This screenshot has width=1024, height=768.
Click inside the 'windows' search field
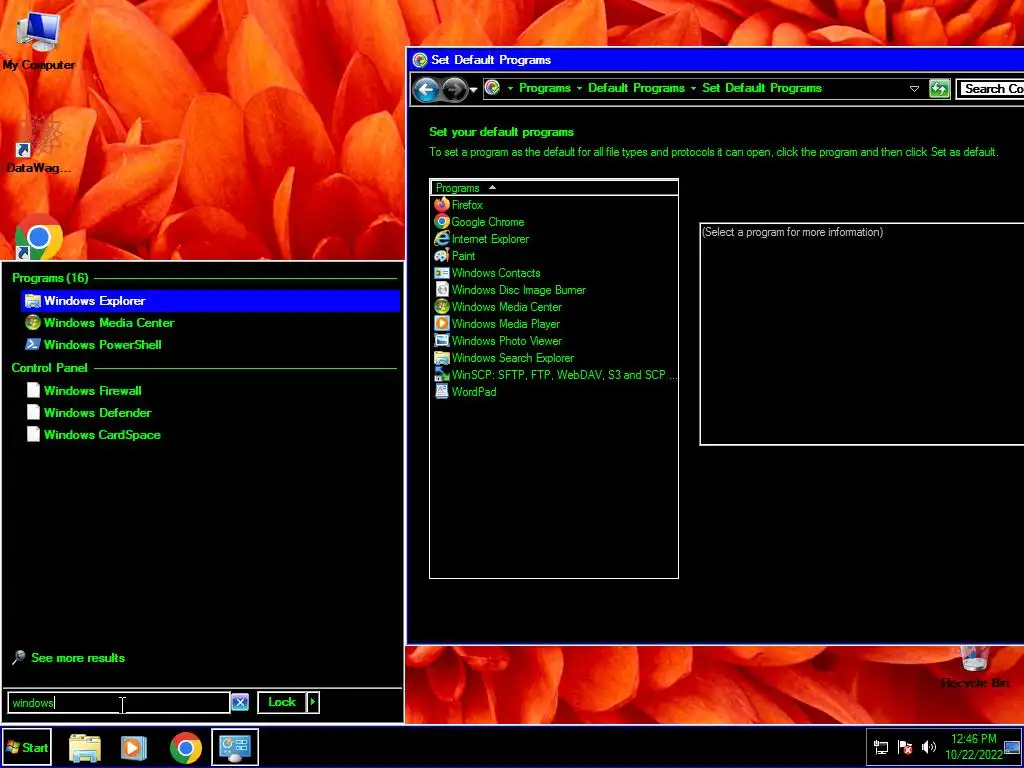coord(119,703)
